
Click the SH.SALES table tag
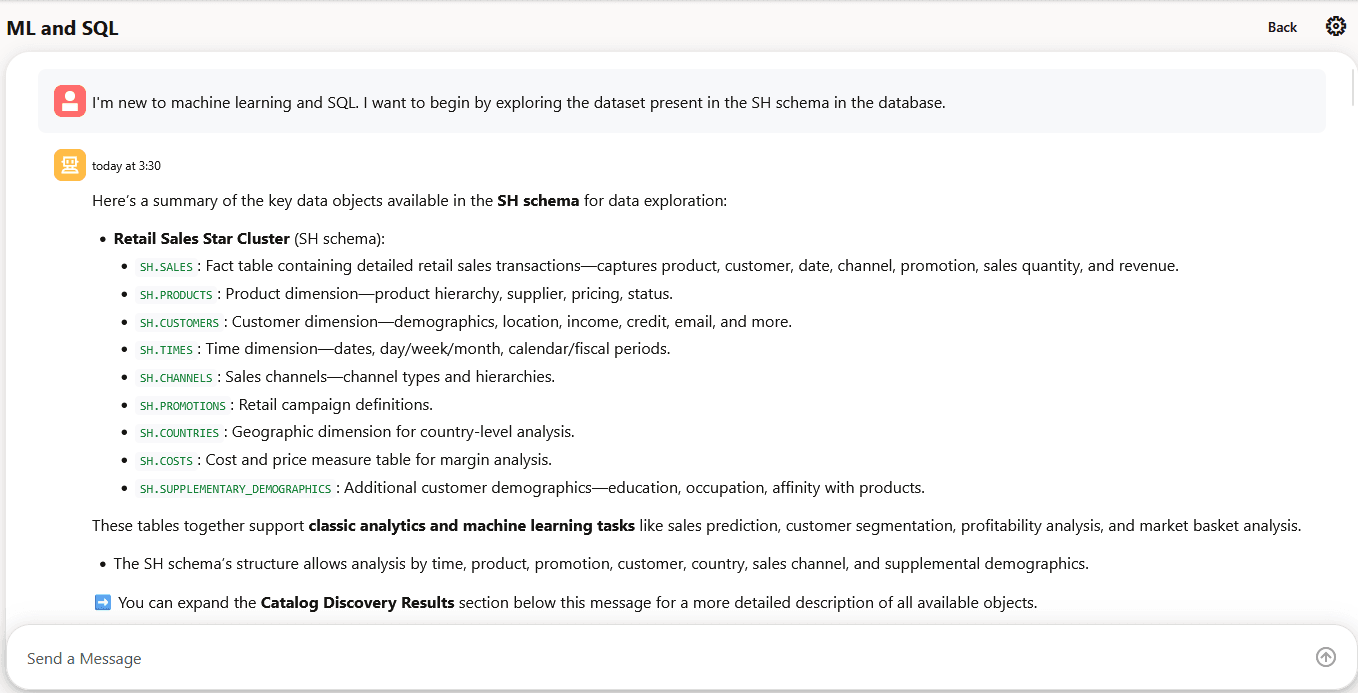click(166, 267)
